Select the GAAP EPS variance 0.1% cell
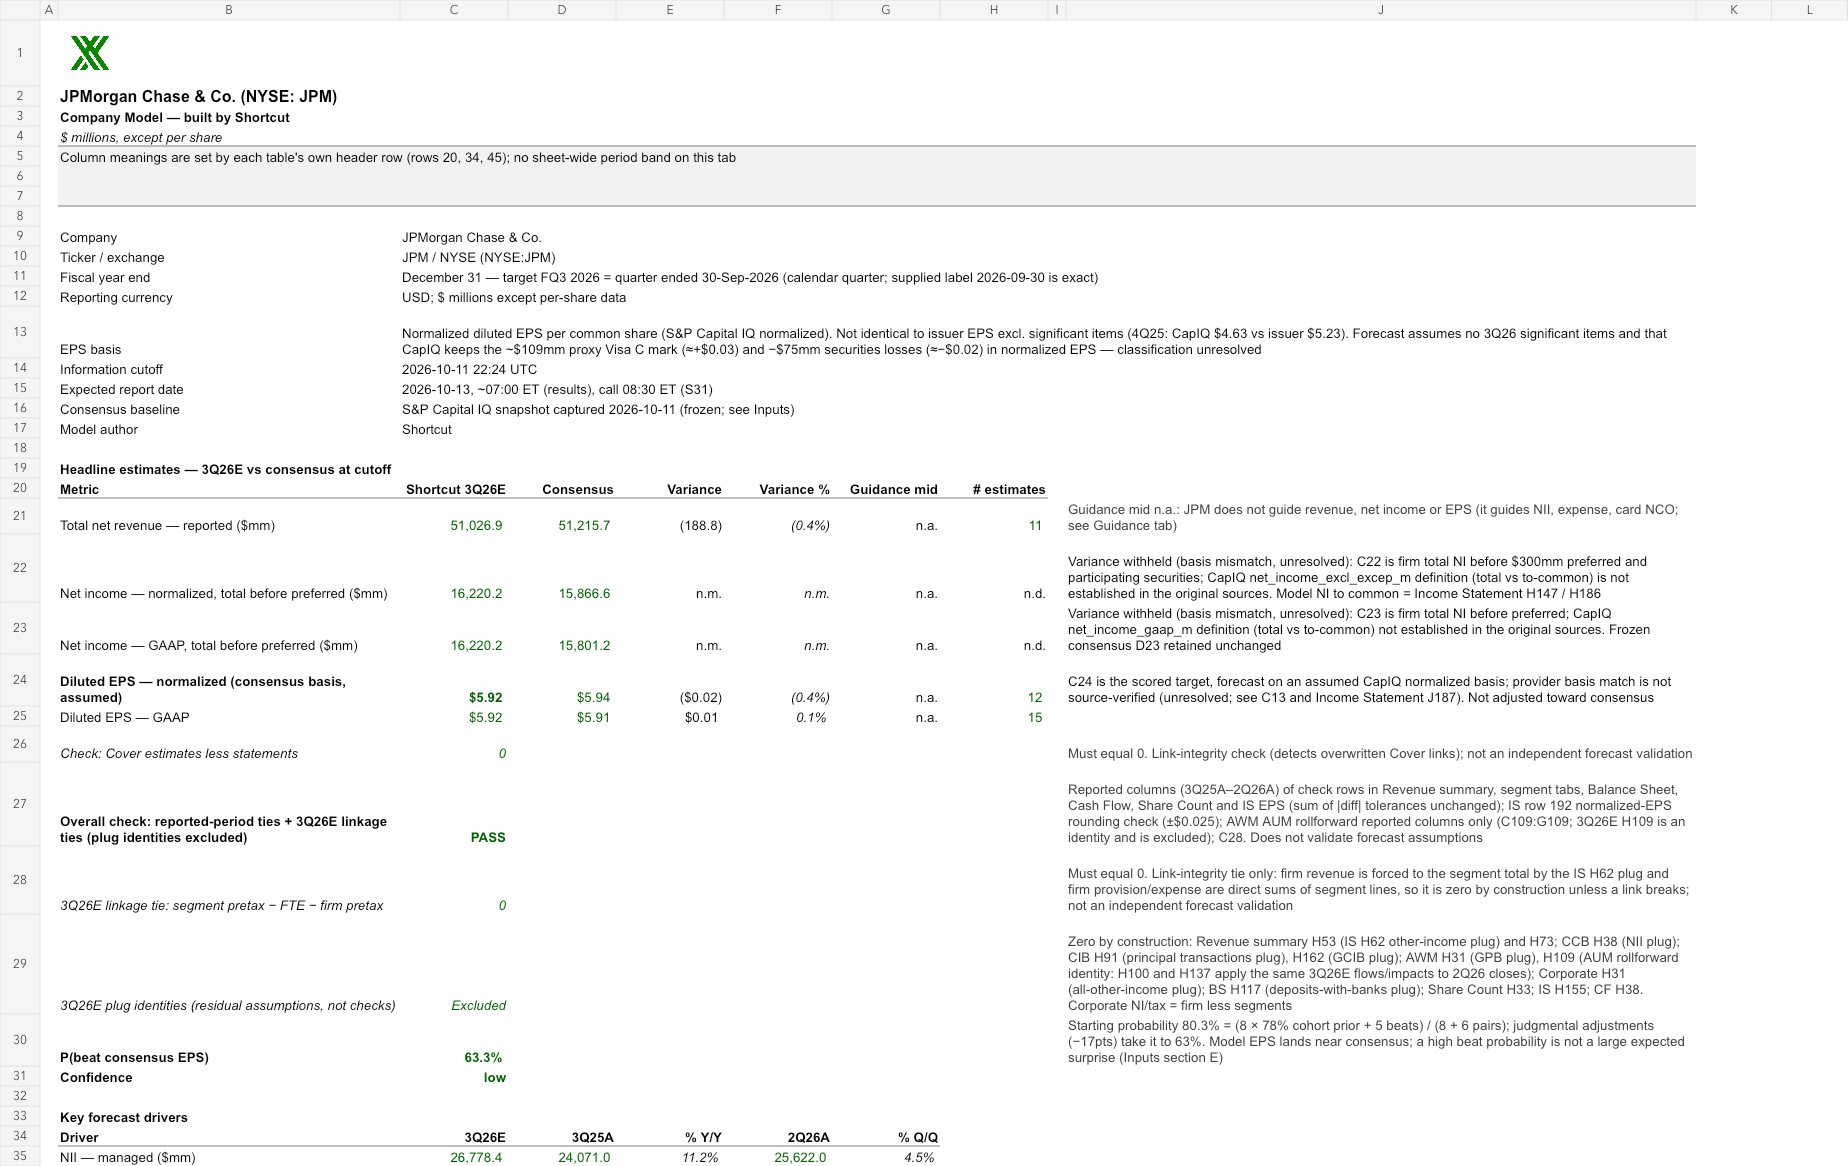Viewport: 1848px width, 1166px height. pyautogui.click(x=811, y=718)
